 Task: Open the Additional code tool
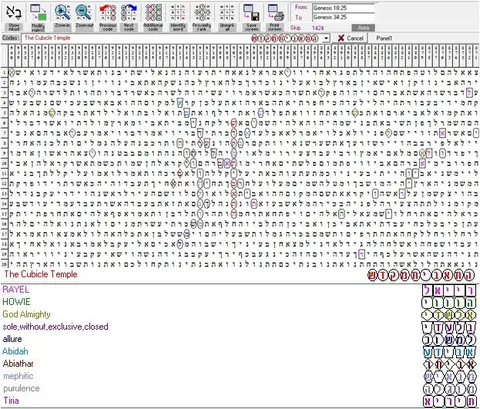[153, 13]
